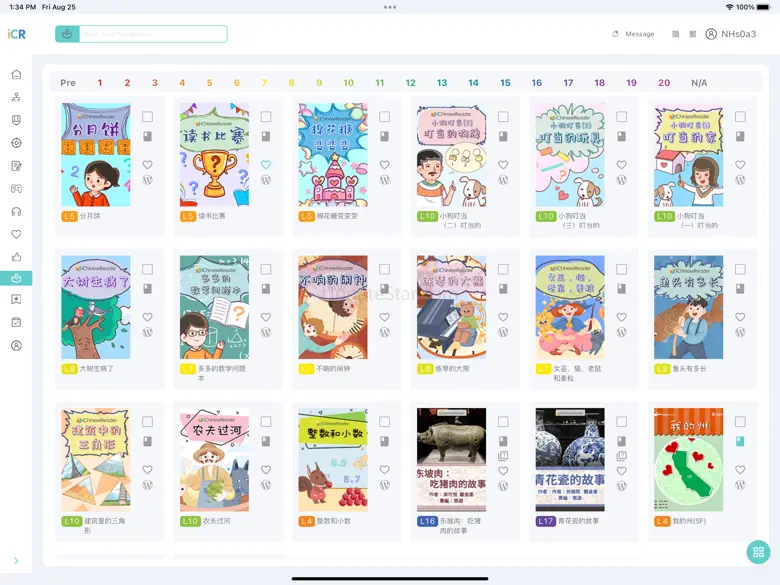Image resolution: width=780 pixels, height=585 pixels.
Task: Click the WordPress icon for 分月饼 book
Action: [x=147, y=180]
